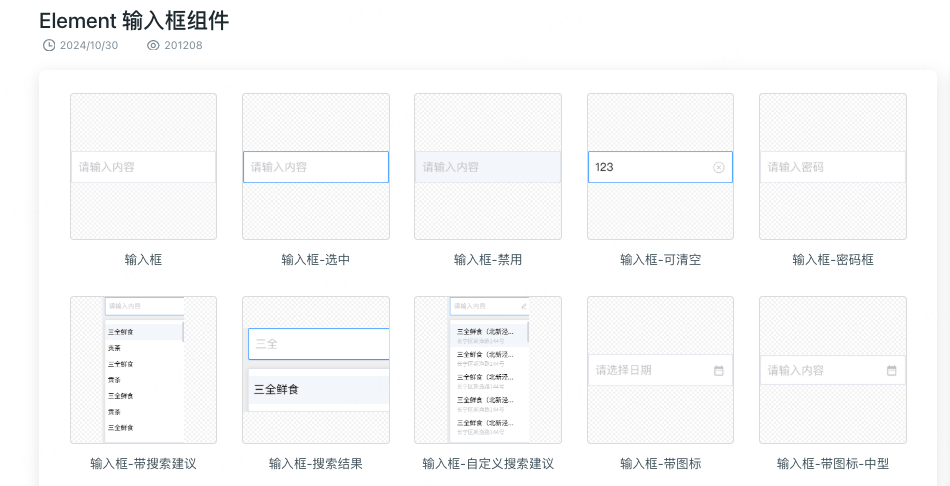Click the 输入框-带搜索建议 caption
The image size is (950, 486).
point(144,464)
